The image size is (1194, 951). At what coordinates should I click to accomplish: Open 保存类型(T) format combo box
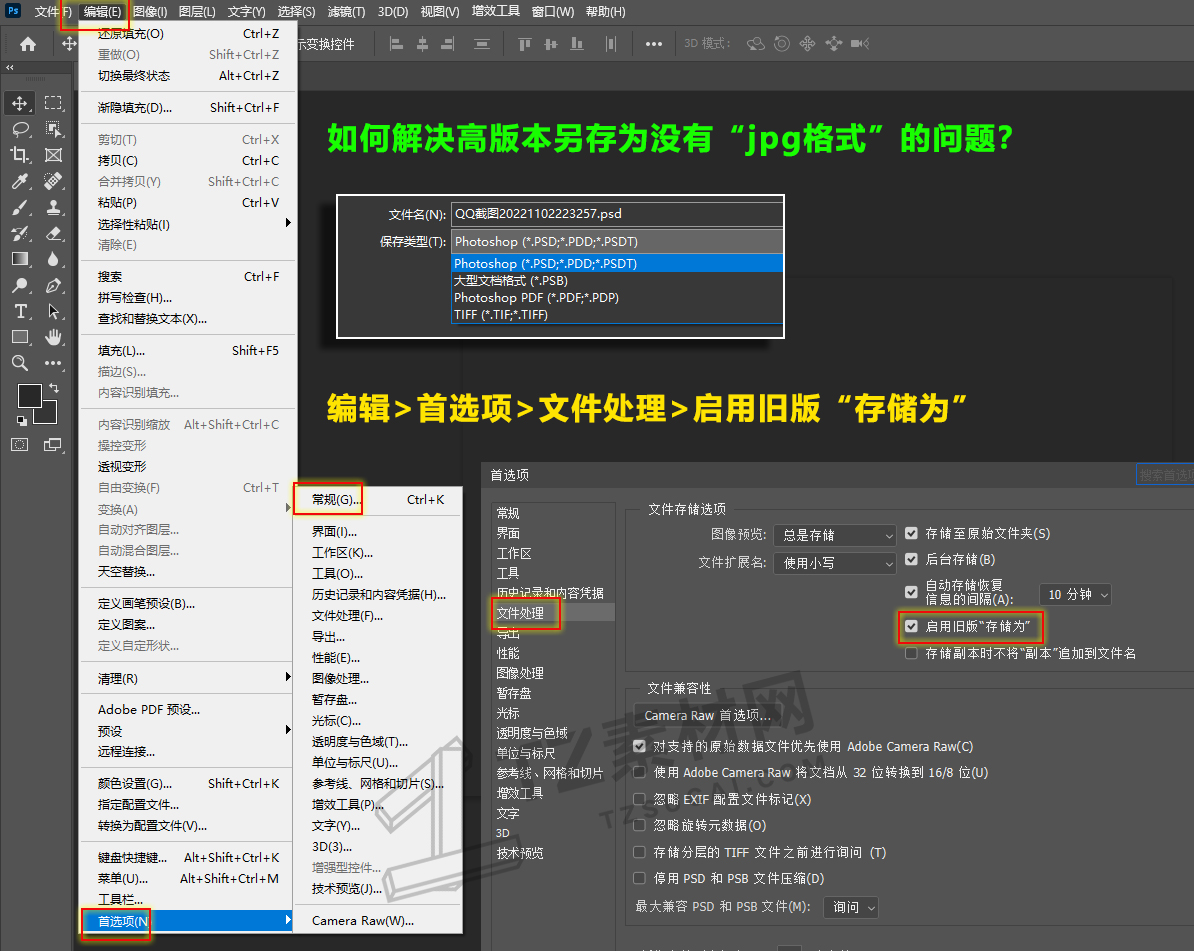[617, 241]
